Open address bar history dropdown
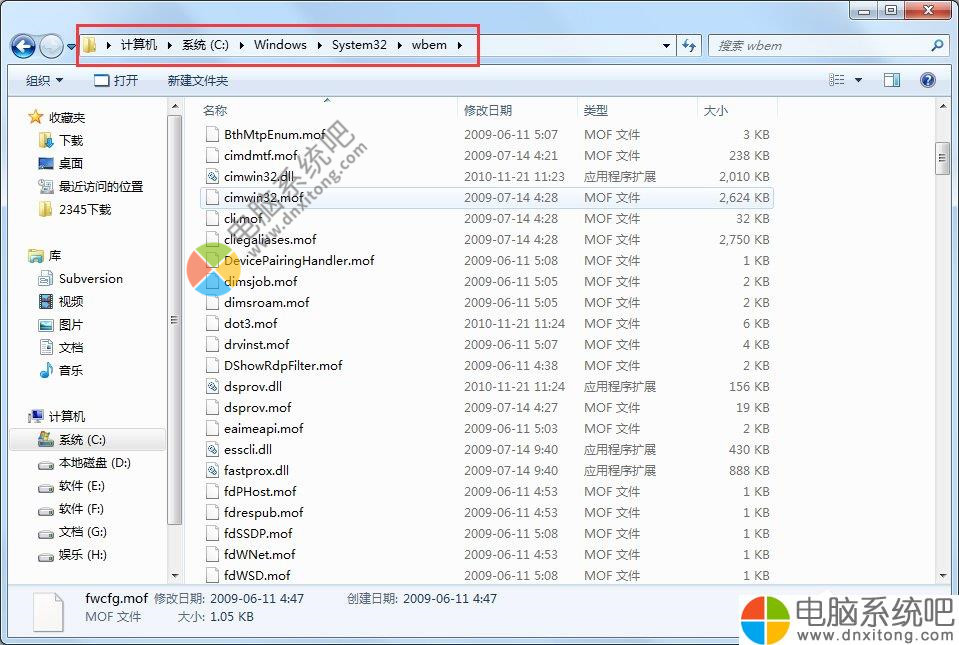Image resolution: width=959 pixels, height=645 pixels. (x=666, y=46)
